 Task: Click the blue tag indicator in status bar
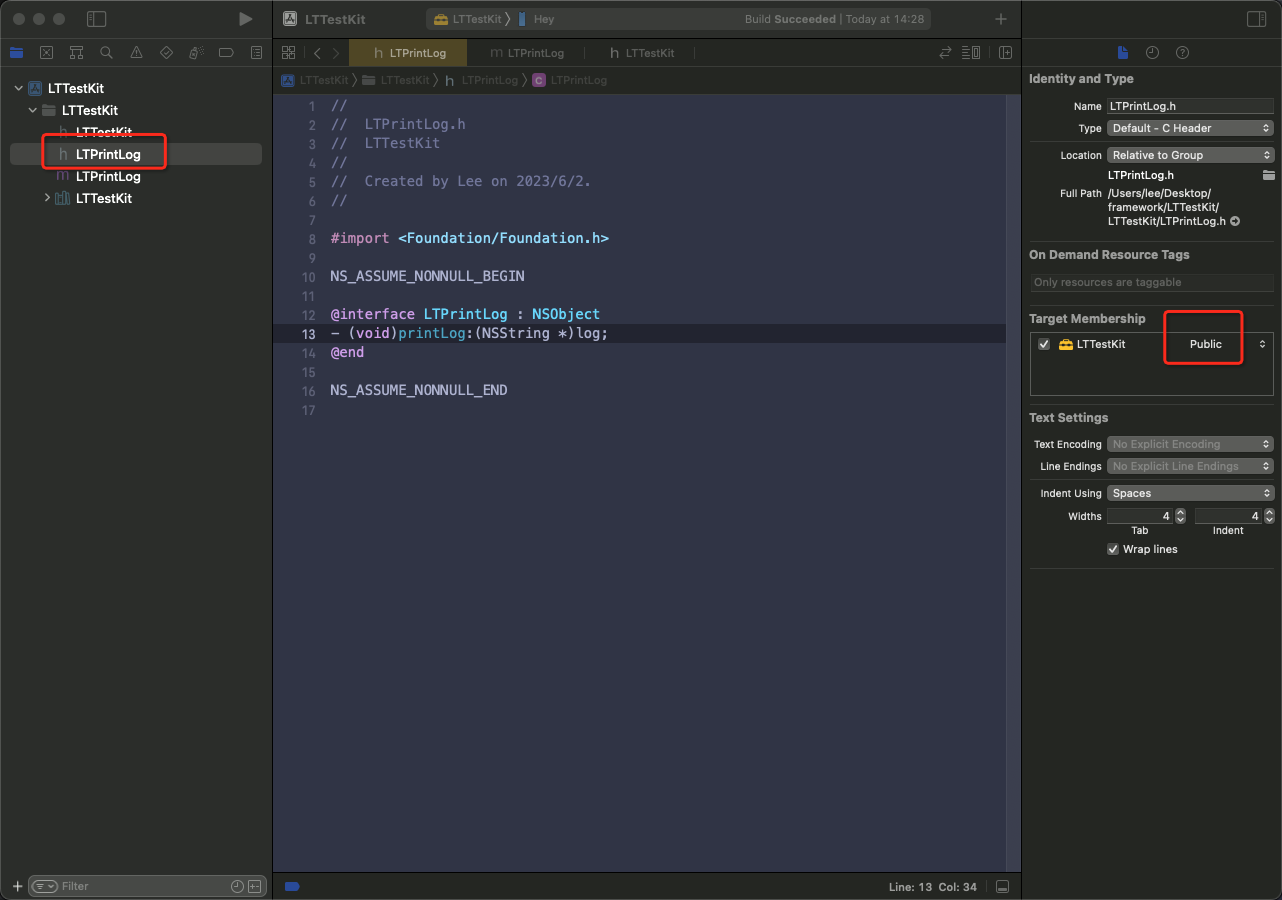click(x=292, y=886)
